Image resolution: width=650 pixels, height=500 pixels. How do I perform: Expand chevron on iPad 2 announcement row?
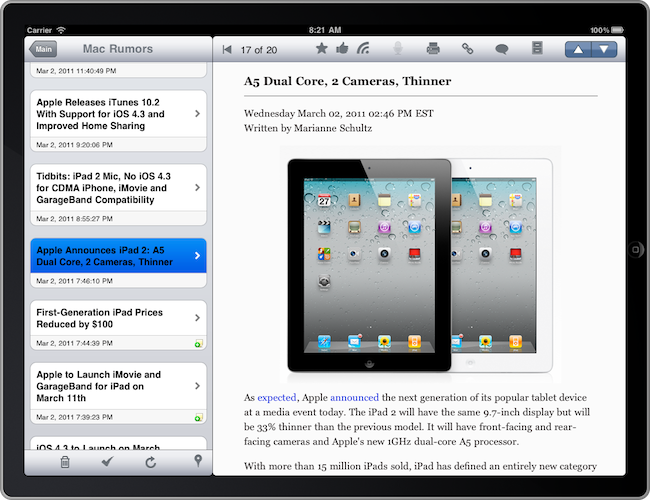point(197,256)
